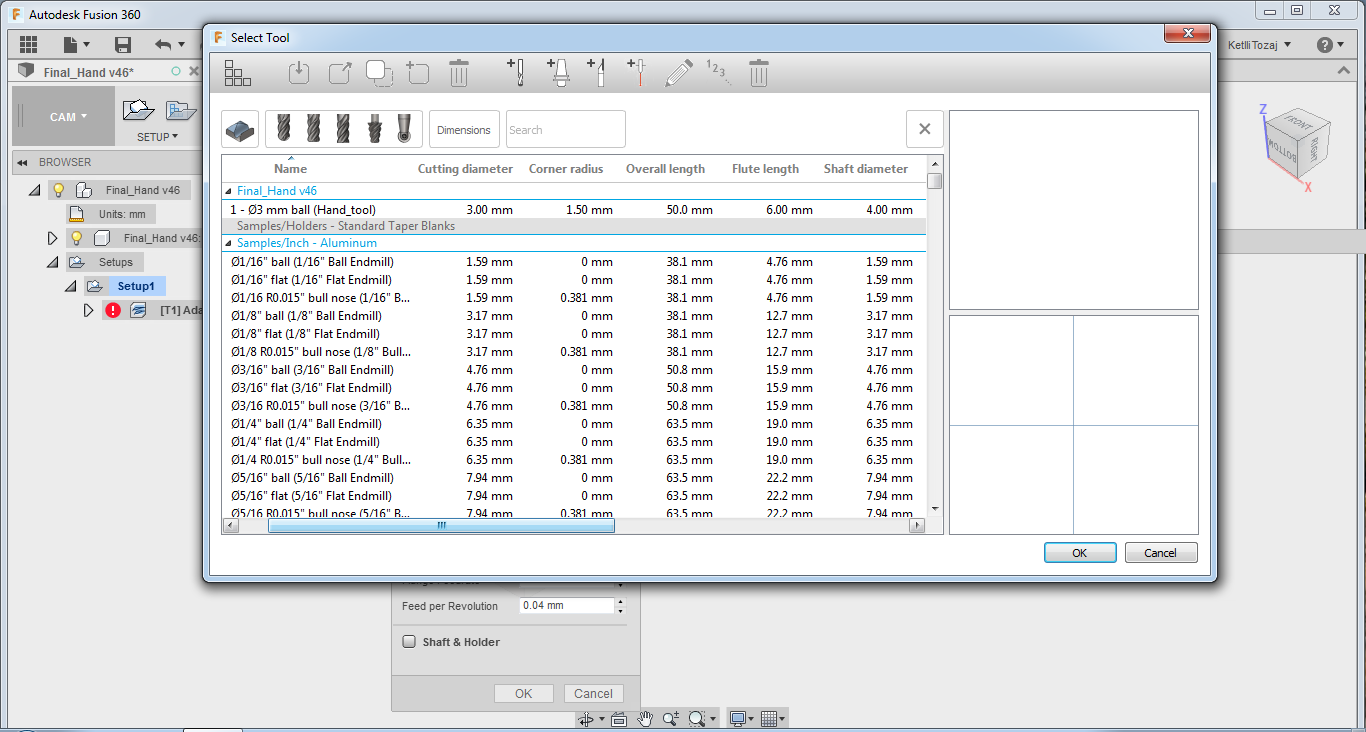Screen dimensions: 1366x732
Task: Click the first trash delete icon
Action: pyautogui.click(x=459, y=73)
